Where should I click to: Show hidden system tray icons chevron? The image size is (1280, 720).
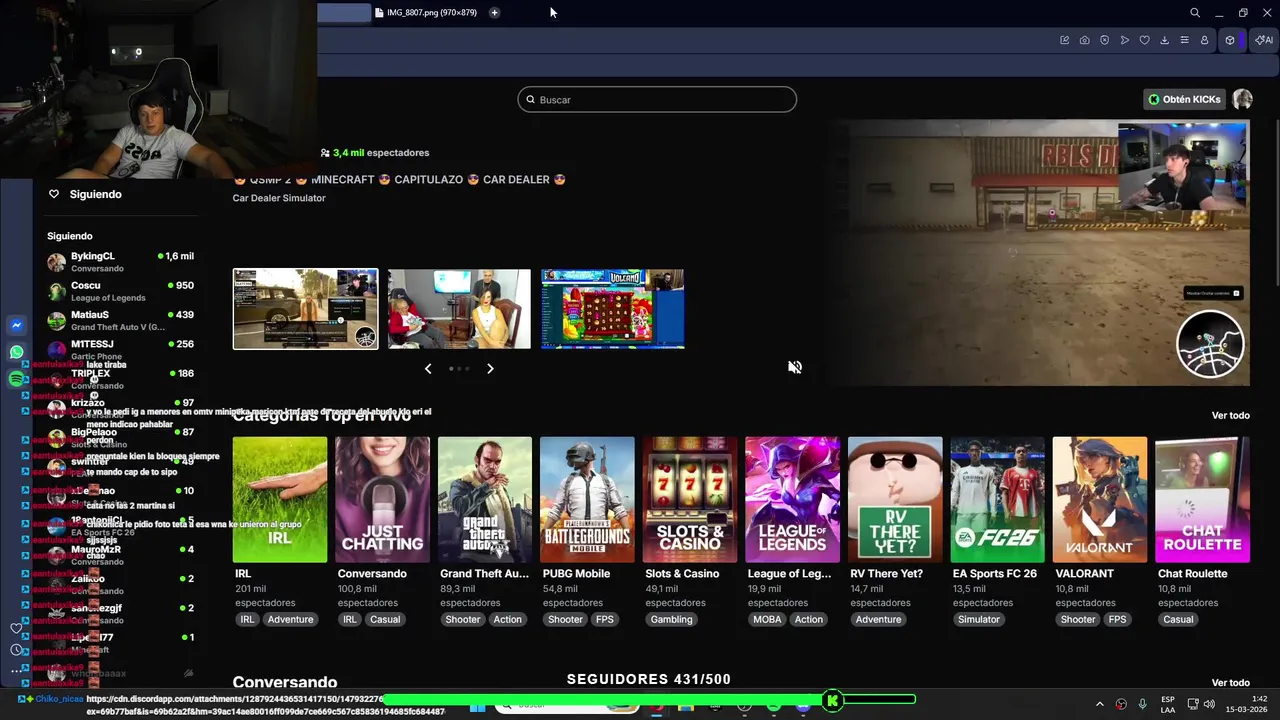1100,704
